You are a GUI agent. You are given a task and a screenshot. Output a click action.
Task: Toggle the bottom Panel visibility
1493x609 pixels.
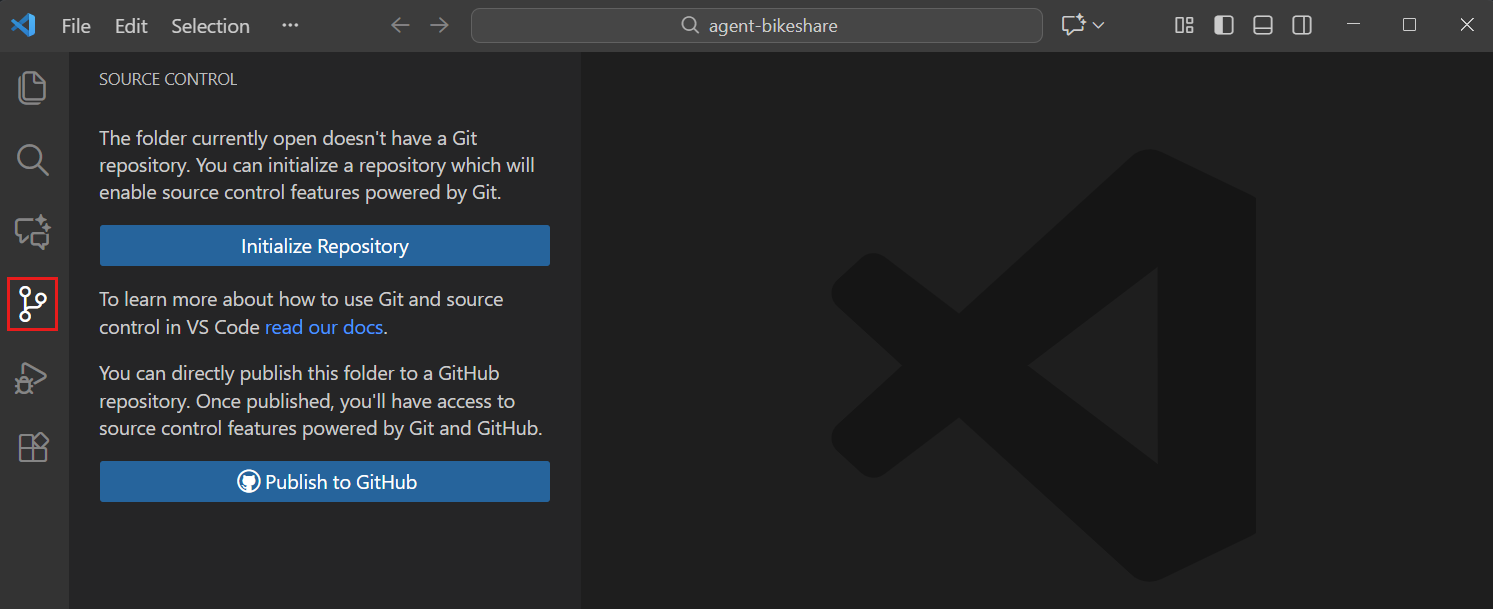click(1262, 25)
